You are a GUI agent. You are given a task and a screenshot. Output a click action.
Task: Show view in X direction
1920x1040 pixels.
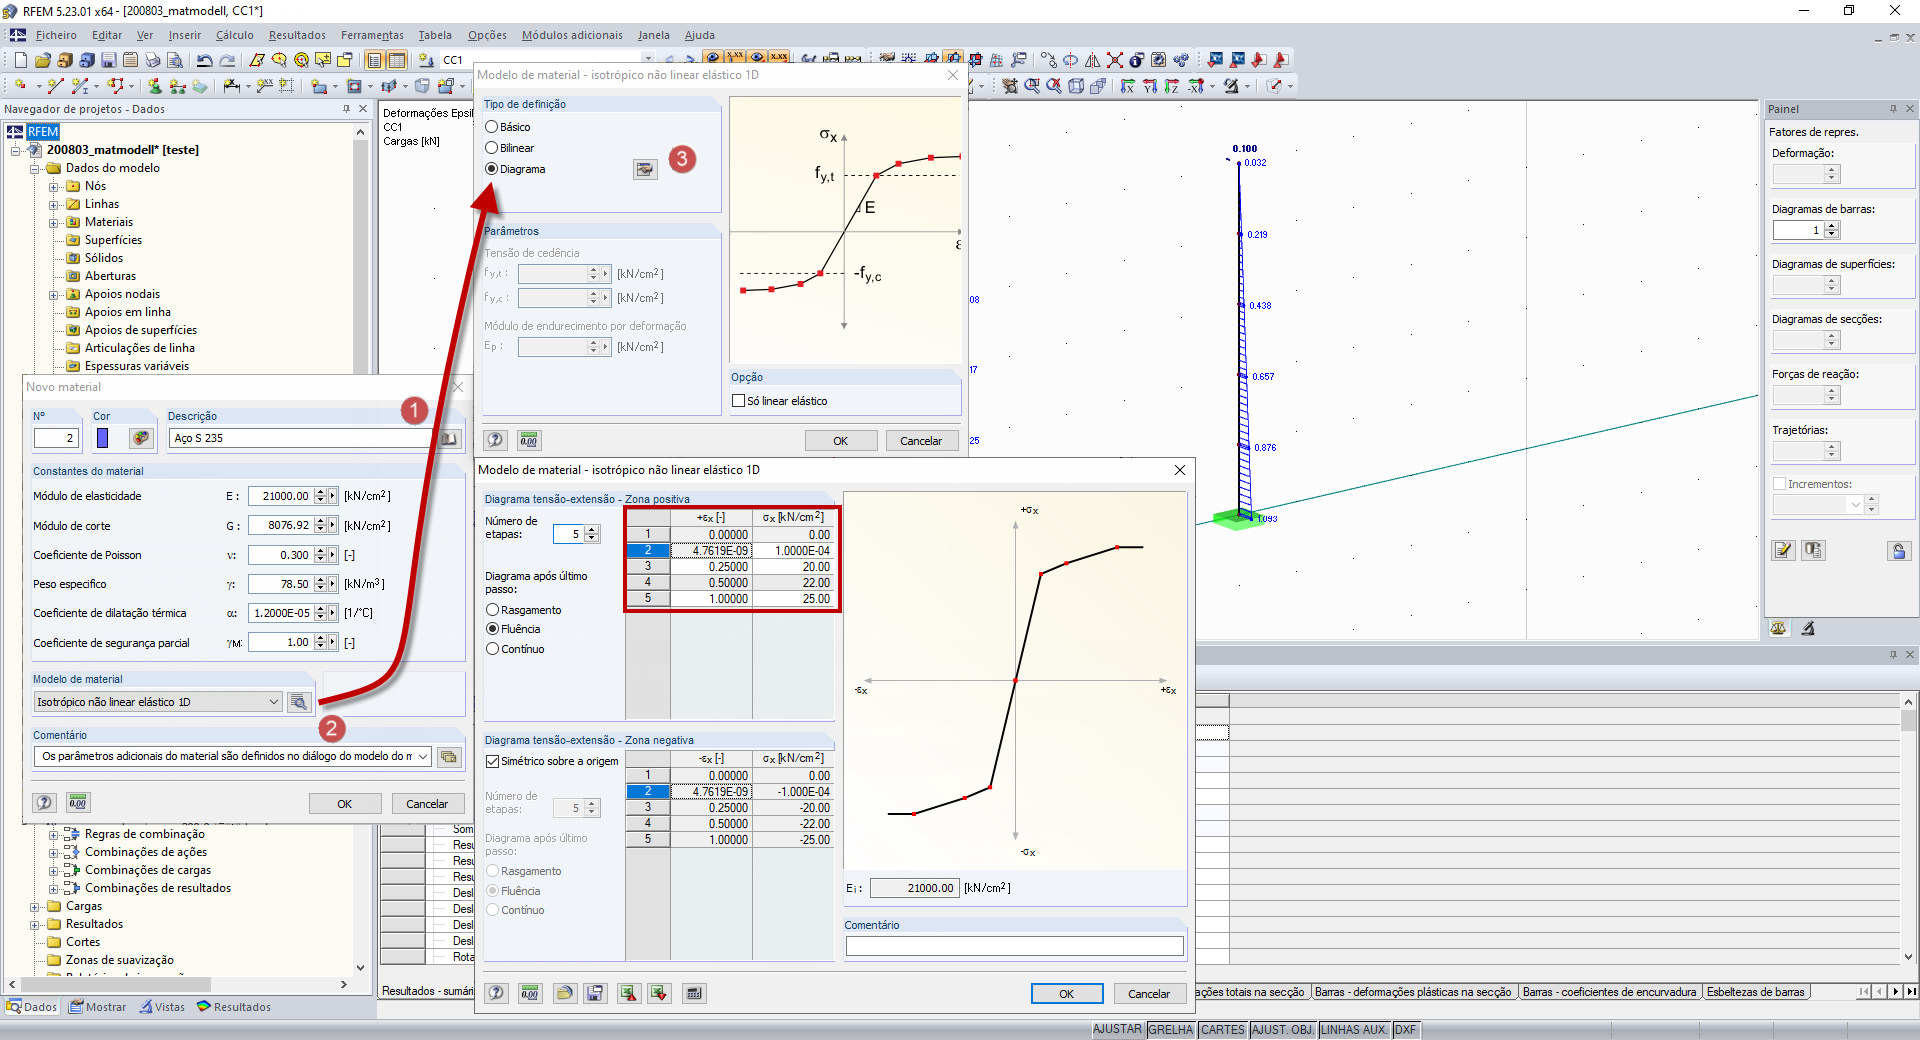tap(1128, 87)
